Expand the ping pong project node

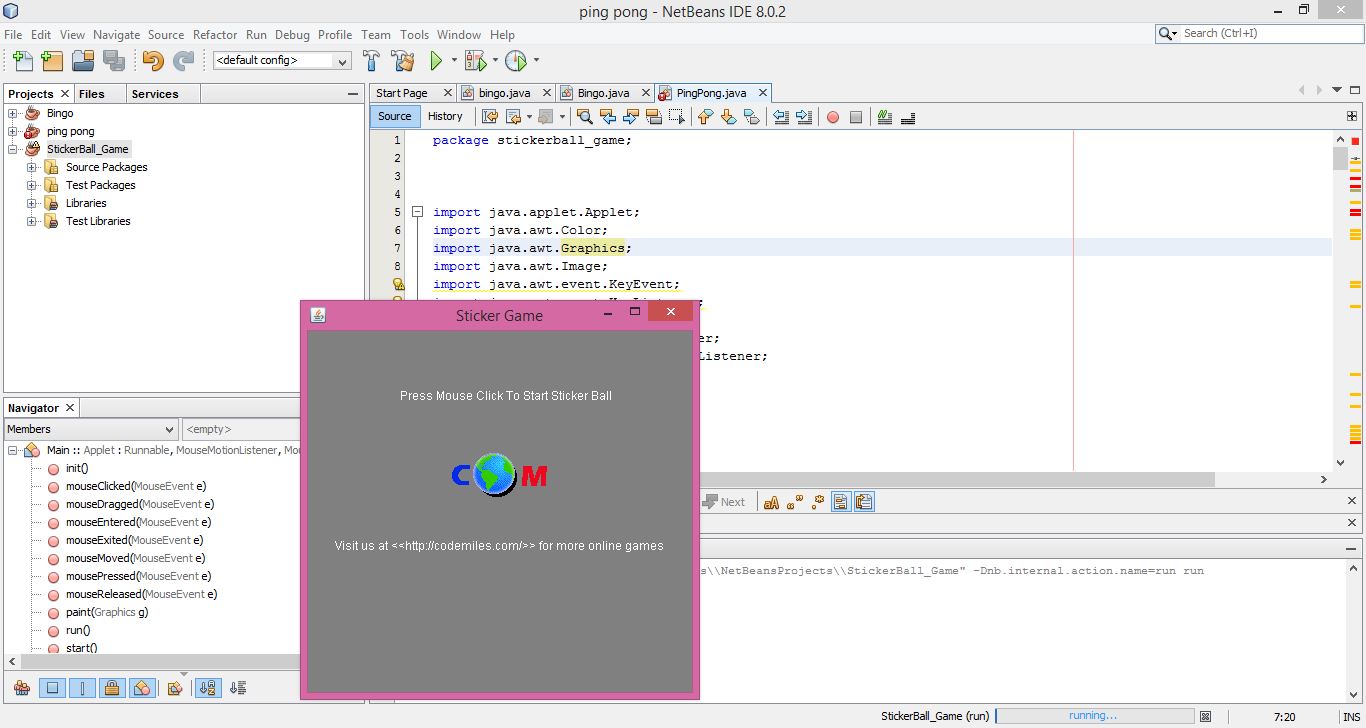point(14,131)
